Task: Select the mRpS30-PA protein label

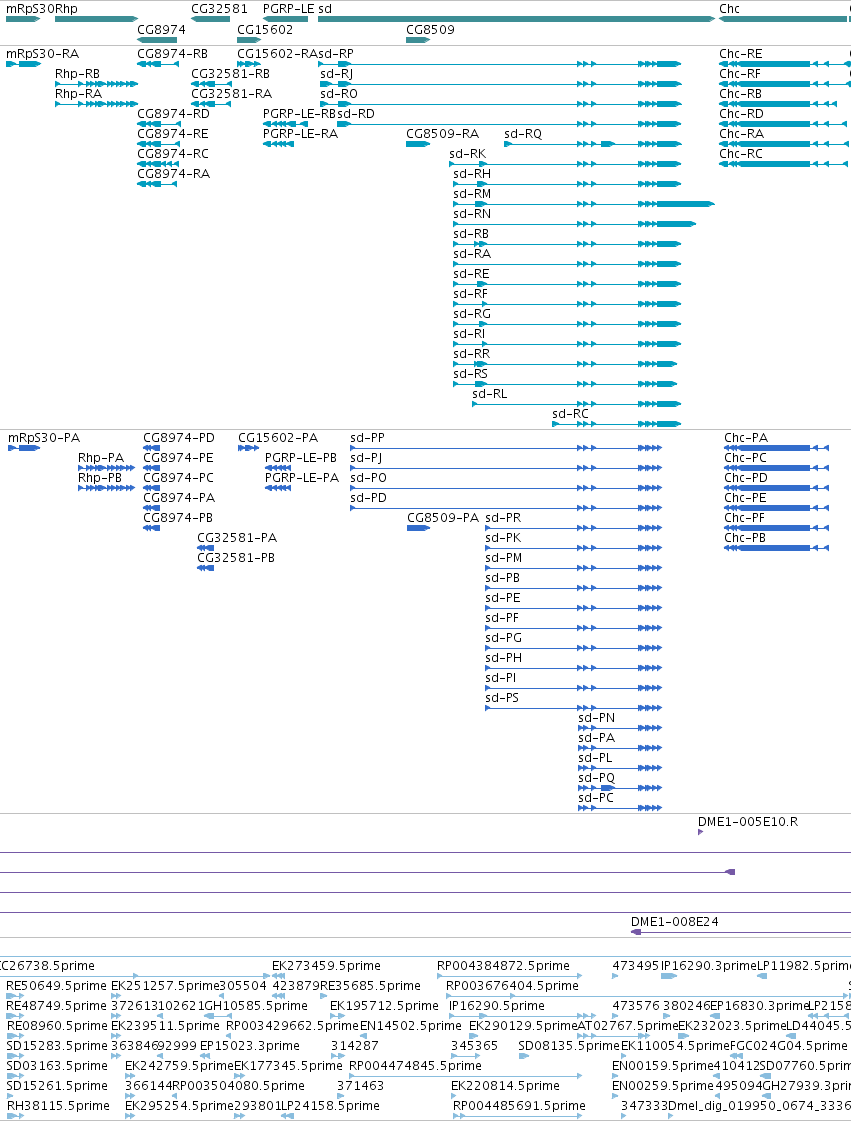Action: (x=44, y=438)
